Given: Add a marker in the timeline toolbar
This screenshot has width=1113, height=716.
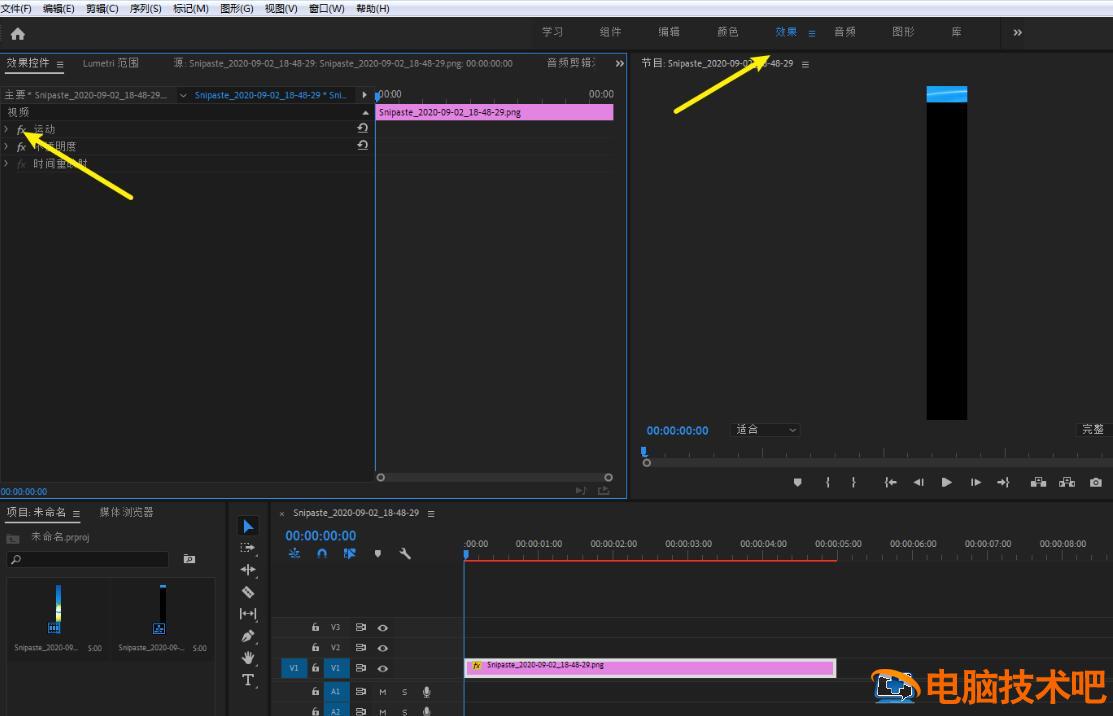Looking at the screenshot, I should pos(378,553).
